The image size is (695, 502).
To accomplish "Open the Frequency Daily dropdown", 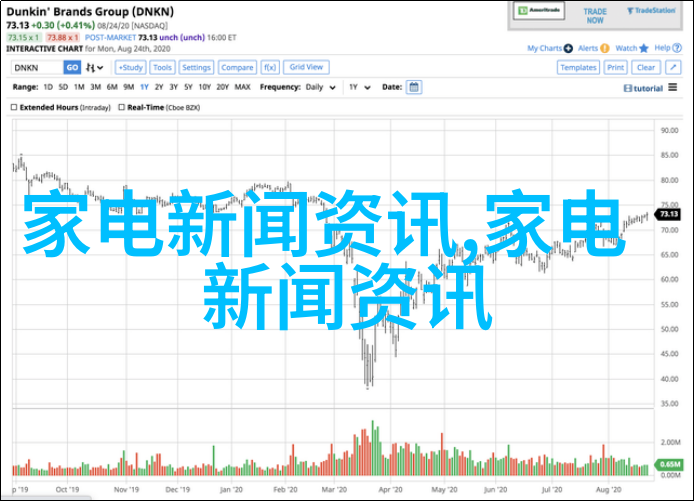I will [x=320, y=87].
